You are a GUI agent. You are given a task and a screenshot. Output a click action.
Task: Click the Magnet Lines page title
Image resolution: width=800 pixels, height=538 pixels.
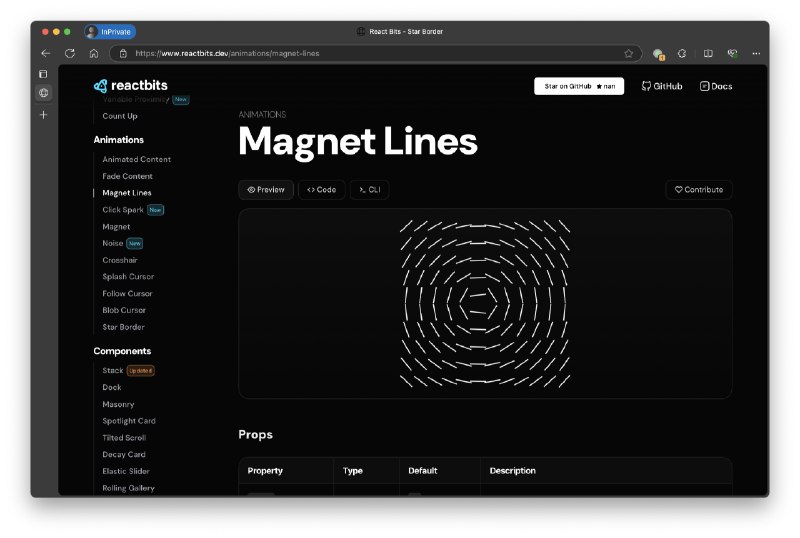(358, 141)
